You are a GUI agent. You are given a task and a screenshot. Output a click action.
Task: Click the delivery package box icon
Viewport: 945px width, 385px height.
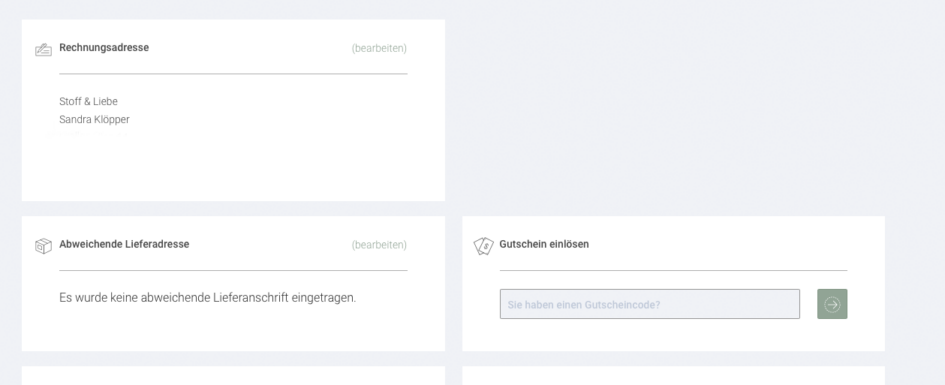click(x=43, y=246)
